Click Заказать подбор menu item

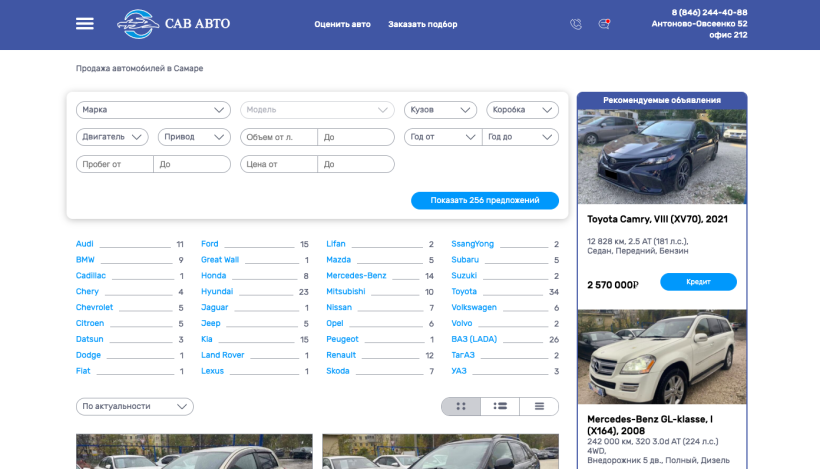423,24
